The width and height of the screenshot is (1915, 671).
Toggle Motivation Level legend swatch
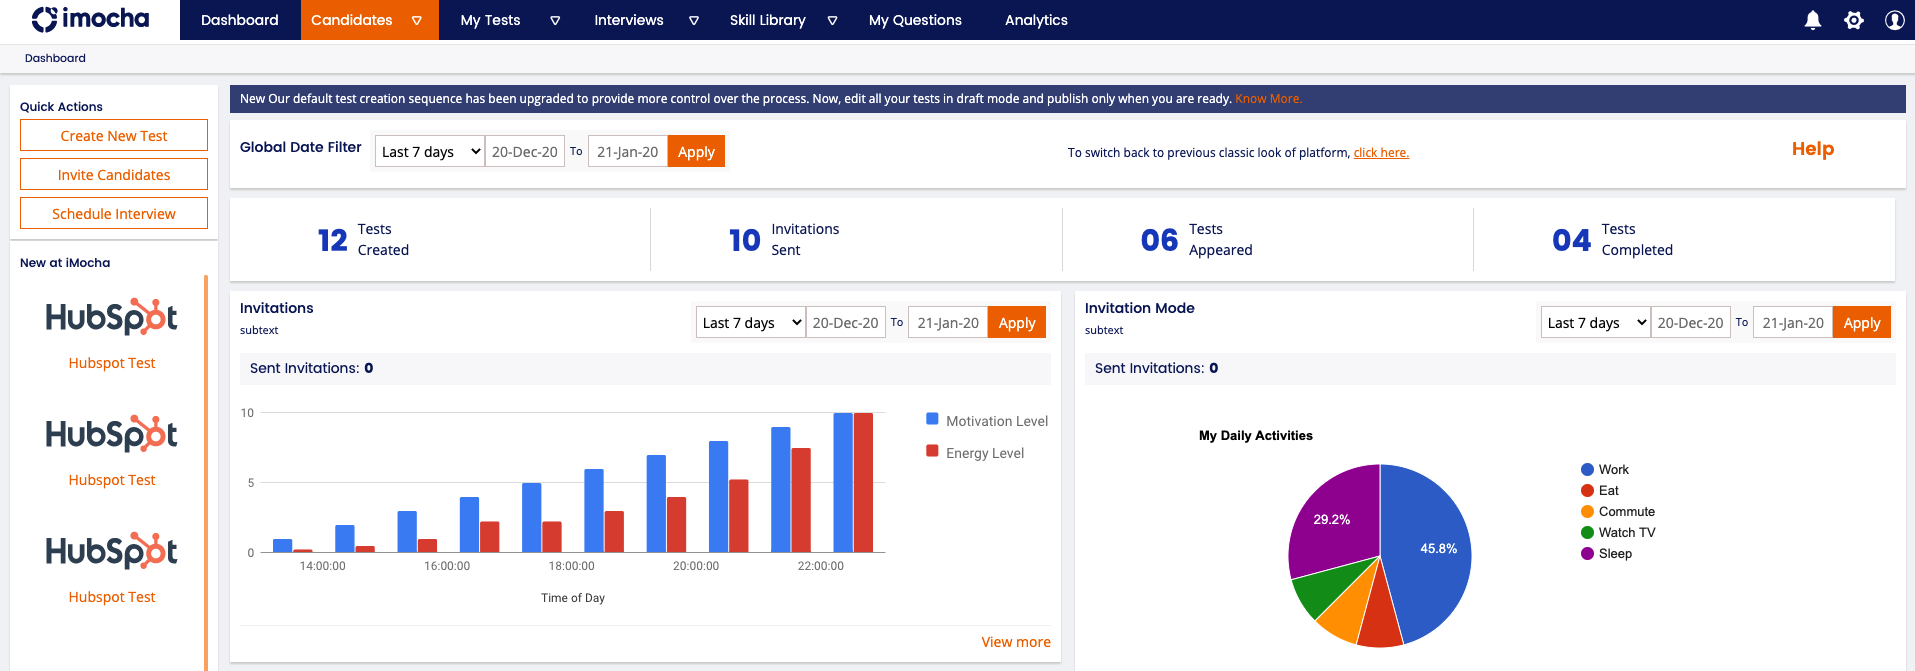click(x=932, y=419)
